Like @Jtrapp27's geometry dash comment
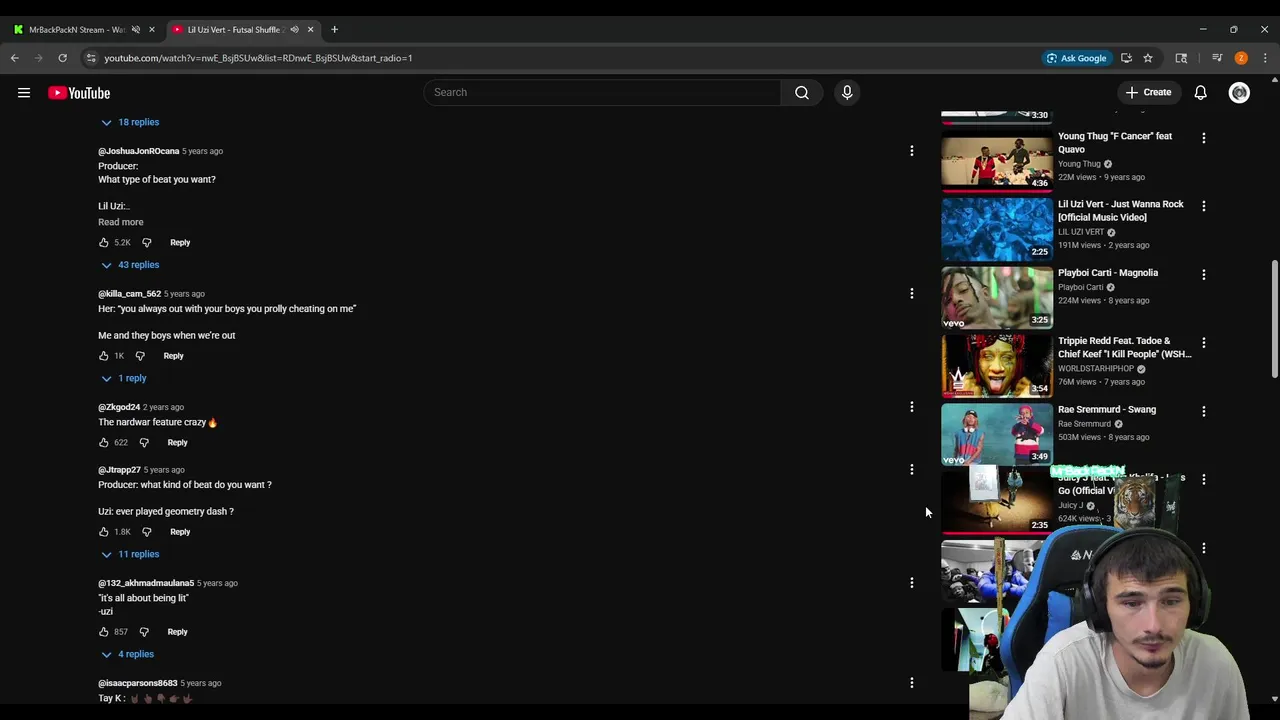1280x720 pixels. coord(103,532)
